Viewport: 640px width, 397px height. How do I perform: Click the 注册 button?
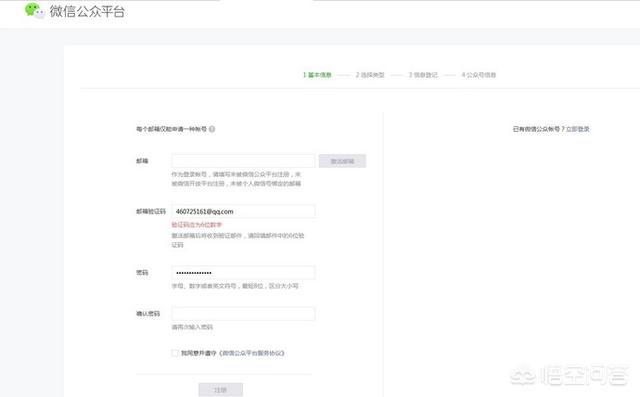point(220,390)
